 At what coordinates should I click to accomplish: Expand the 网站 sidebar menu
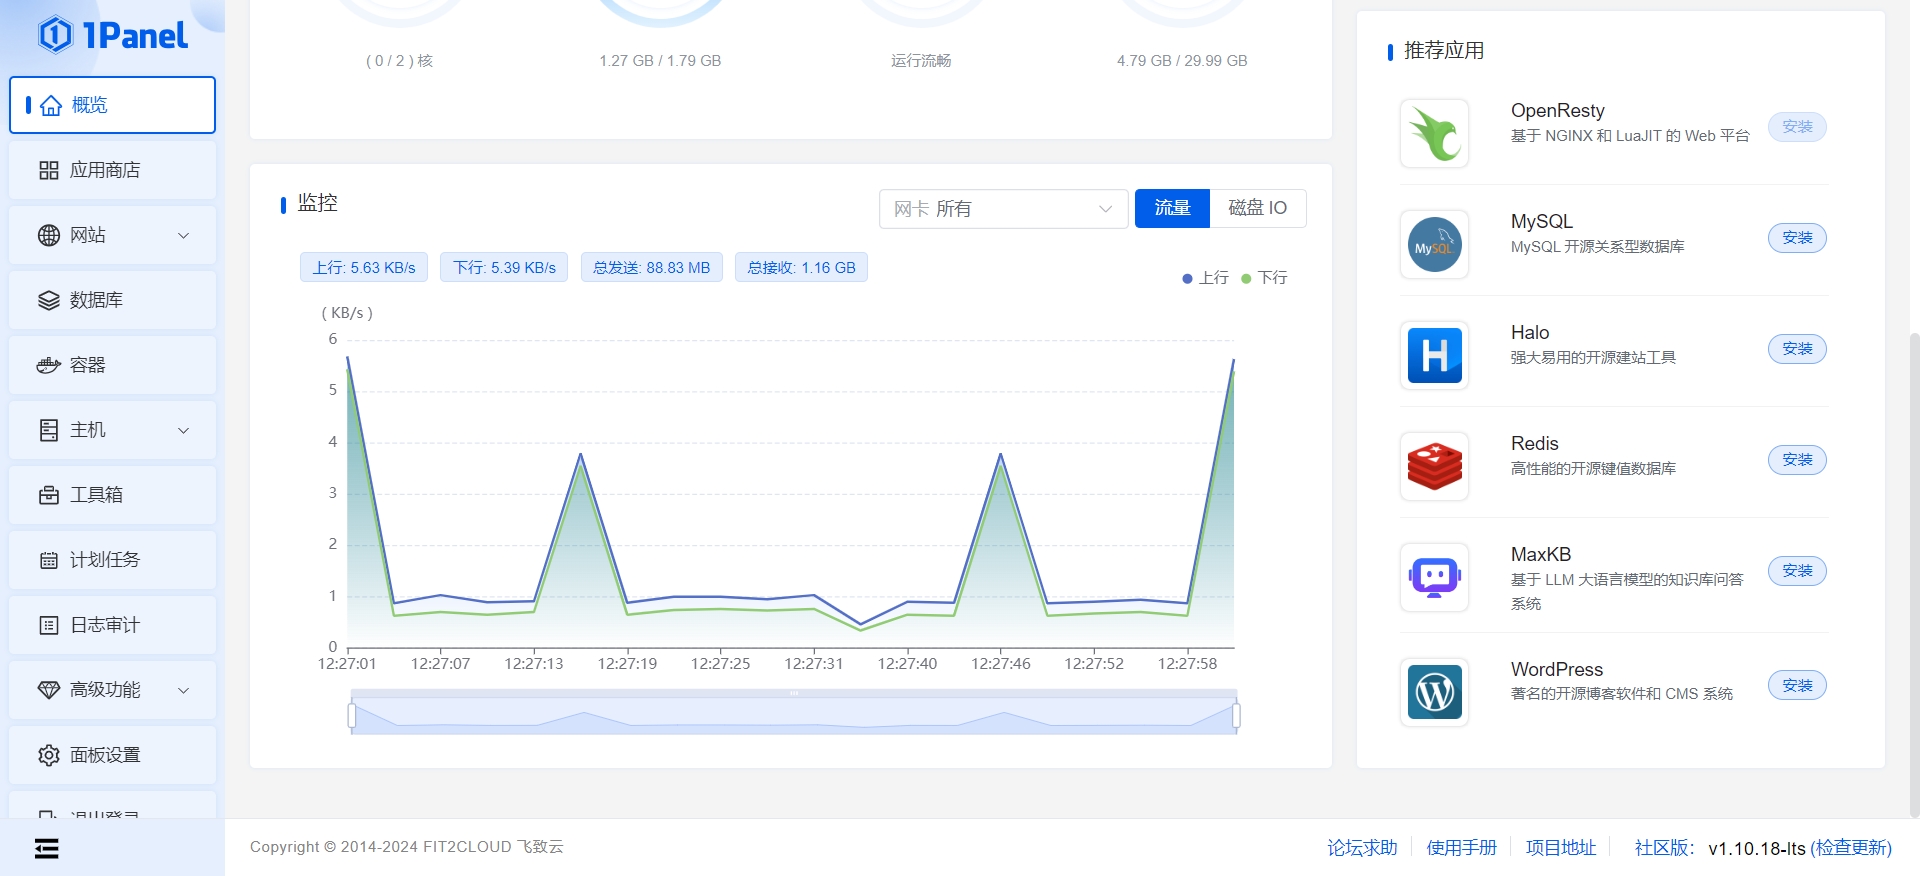pyautogui.click(x=112, y=235)
